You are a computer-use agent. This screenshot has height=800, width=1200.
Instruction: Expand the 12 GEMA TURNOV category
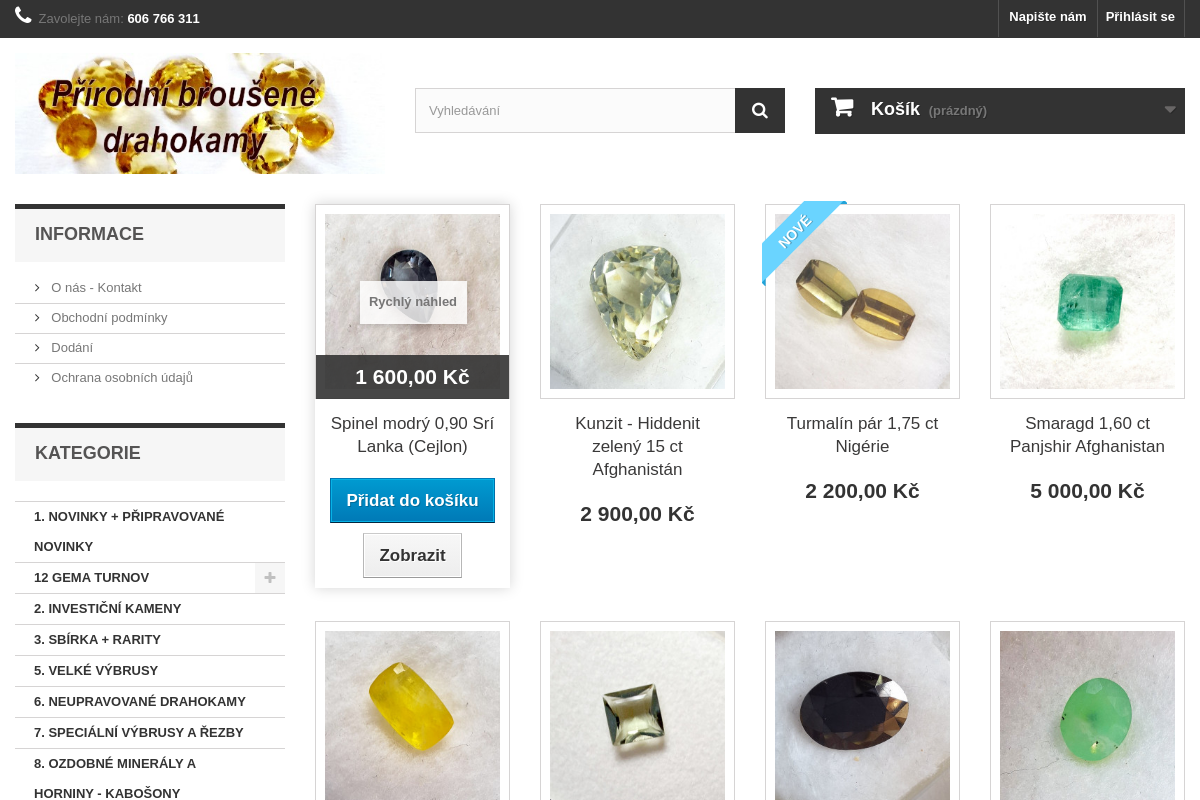pyautogui.click(x=270, y=578)
